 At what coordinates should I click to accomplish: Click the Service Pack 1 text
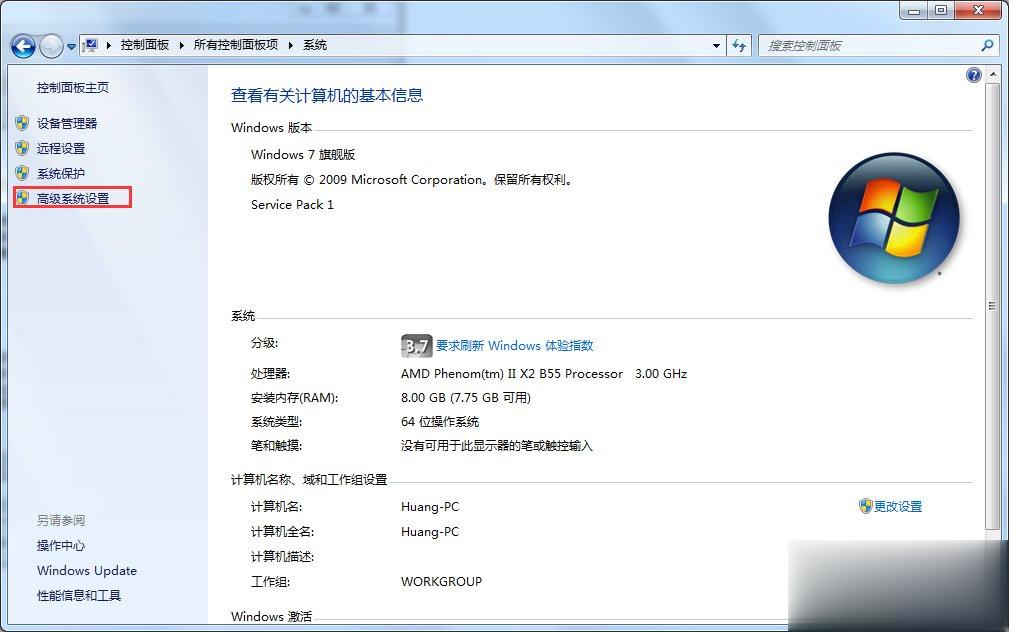click(x=292, y=205)
